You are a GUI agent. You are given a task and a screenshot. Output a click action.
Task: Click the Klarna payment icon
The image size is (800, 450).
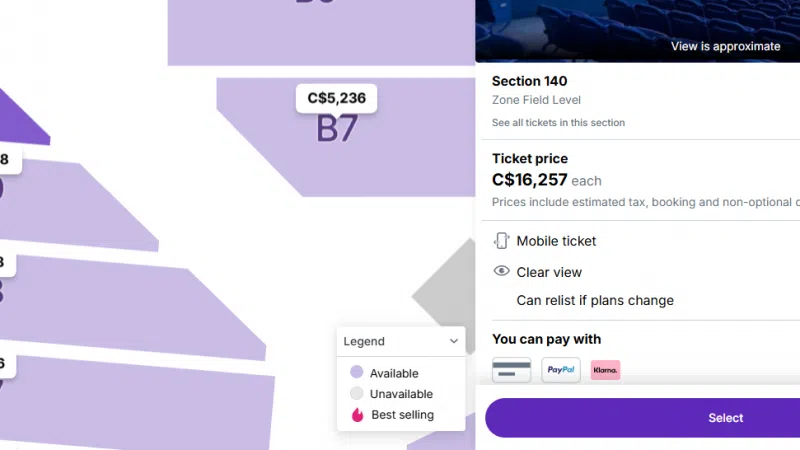(x=605, y=370)
